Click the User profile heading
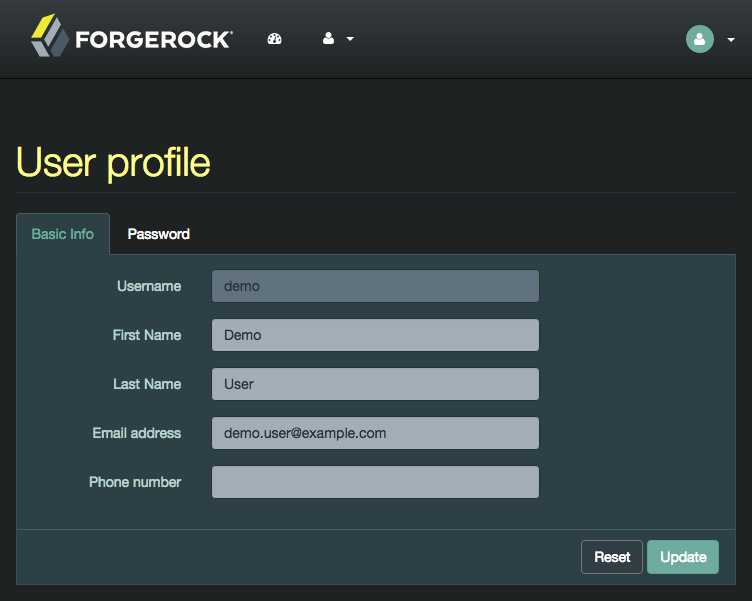 [113, 163]
